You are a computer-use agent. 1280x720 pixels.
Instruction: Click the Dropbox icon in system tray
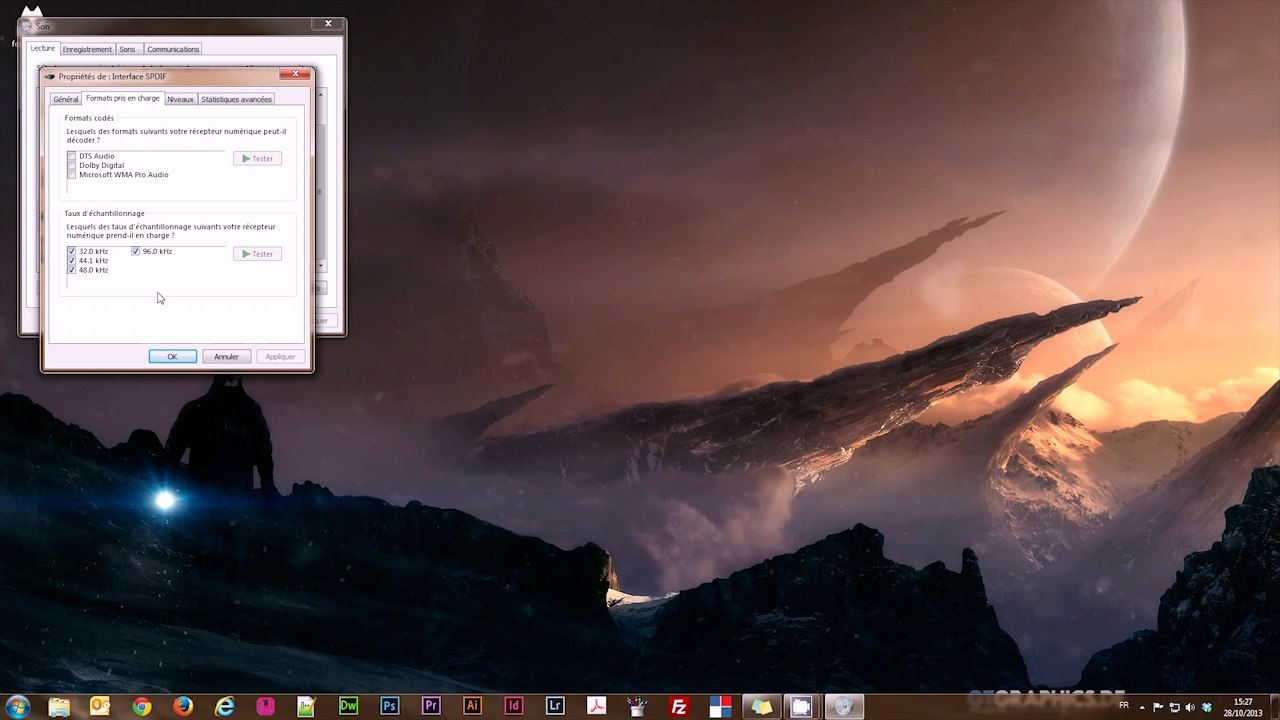(x=1206, y=708)
